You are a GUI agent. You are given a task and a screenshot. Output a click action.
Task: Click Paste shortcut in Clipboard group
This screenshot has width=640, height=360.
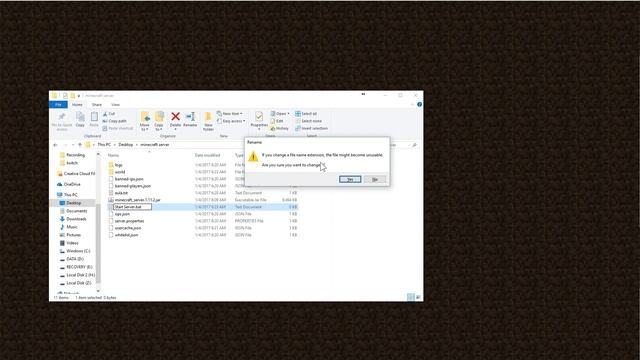tap(118, 129)
